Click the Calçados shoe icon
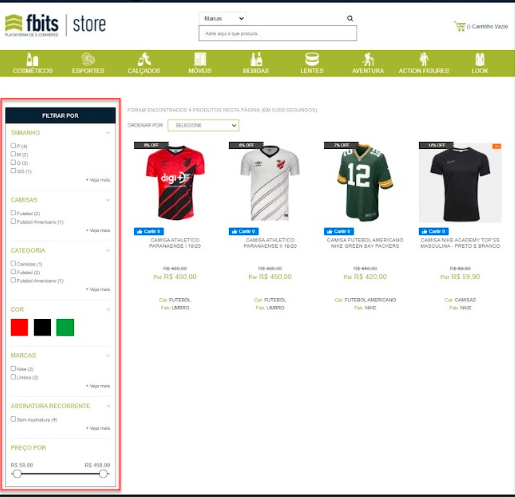Image resolution: width=515 pixels, height=497 pixels. tap(144, 59)
